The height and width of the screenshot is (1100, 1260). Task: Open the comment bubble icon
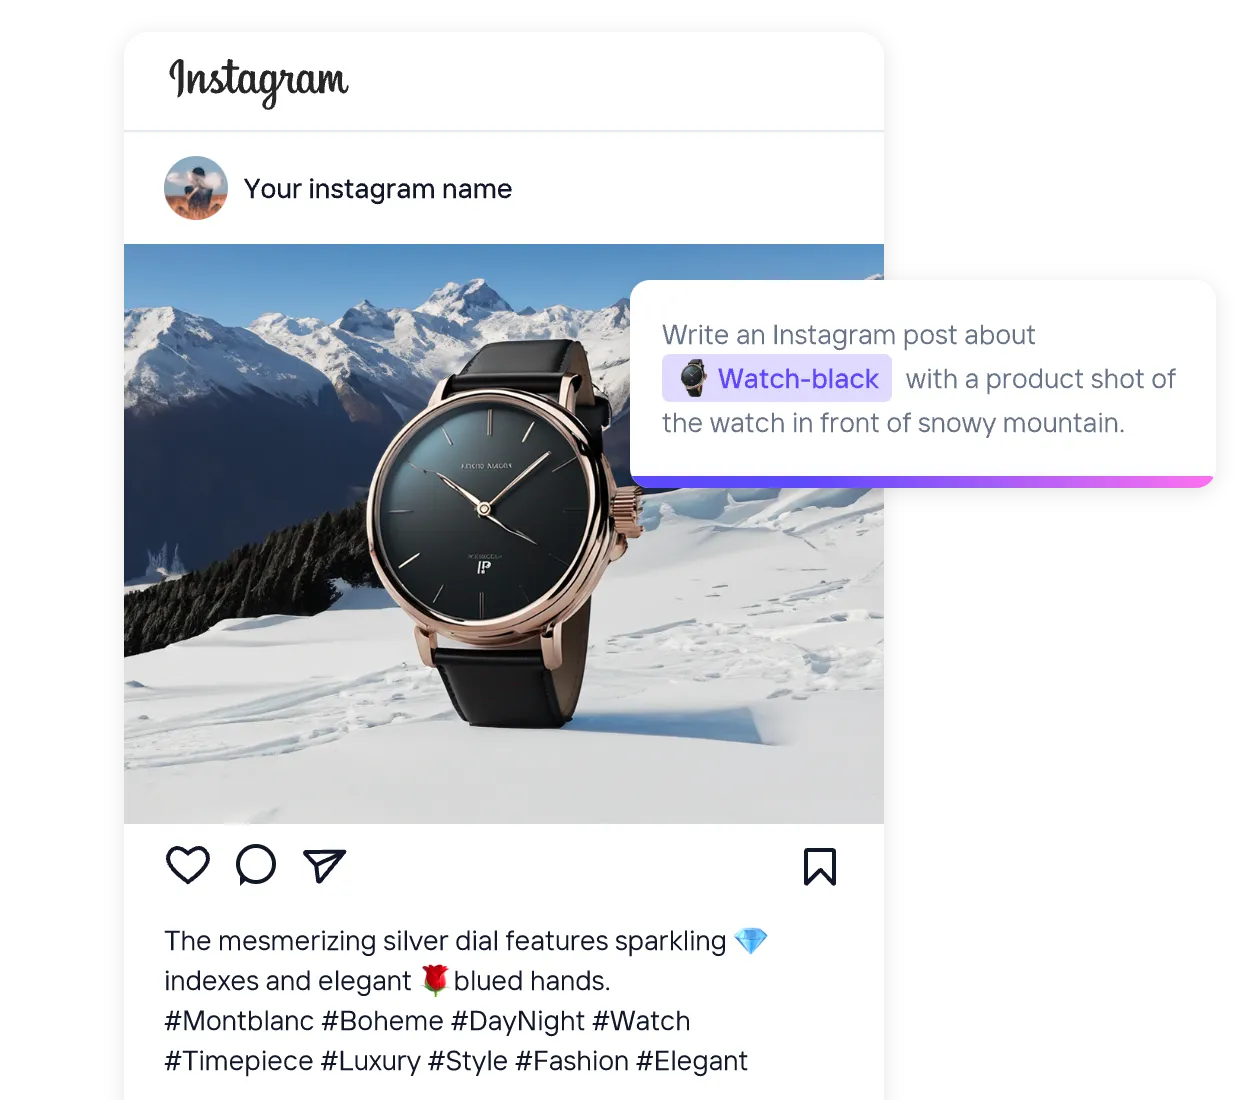point(256,865)
